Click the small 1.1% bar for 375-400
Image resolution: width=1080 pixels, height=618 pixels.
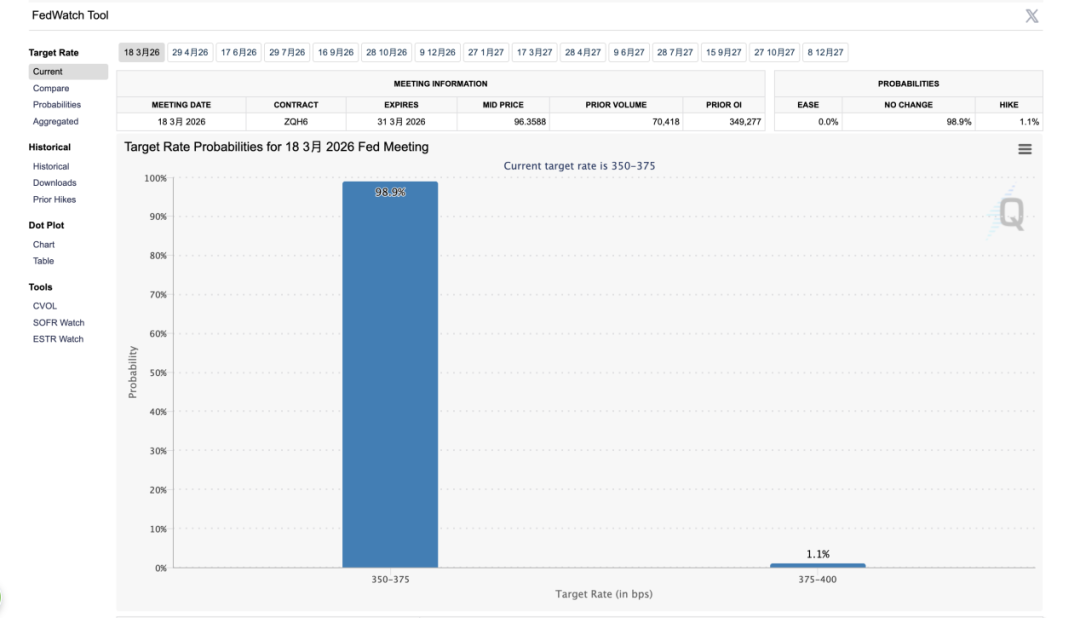[817, 565]
